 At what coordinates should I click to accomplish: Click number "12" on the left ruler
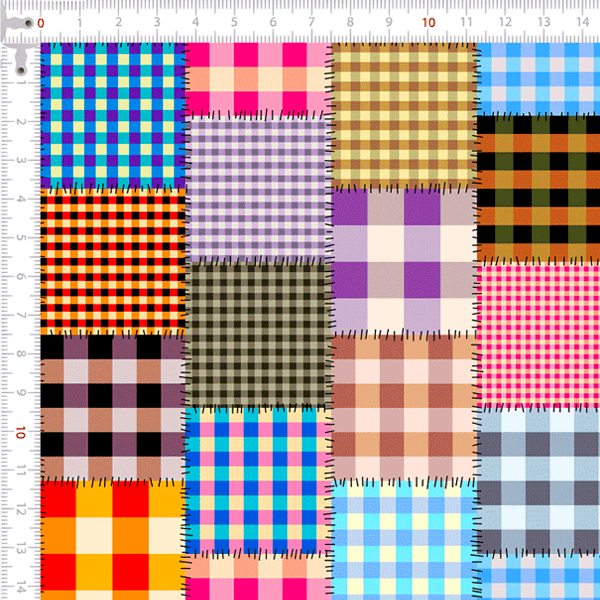(21, 510)
